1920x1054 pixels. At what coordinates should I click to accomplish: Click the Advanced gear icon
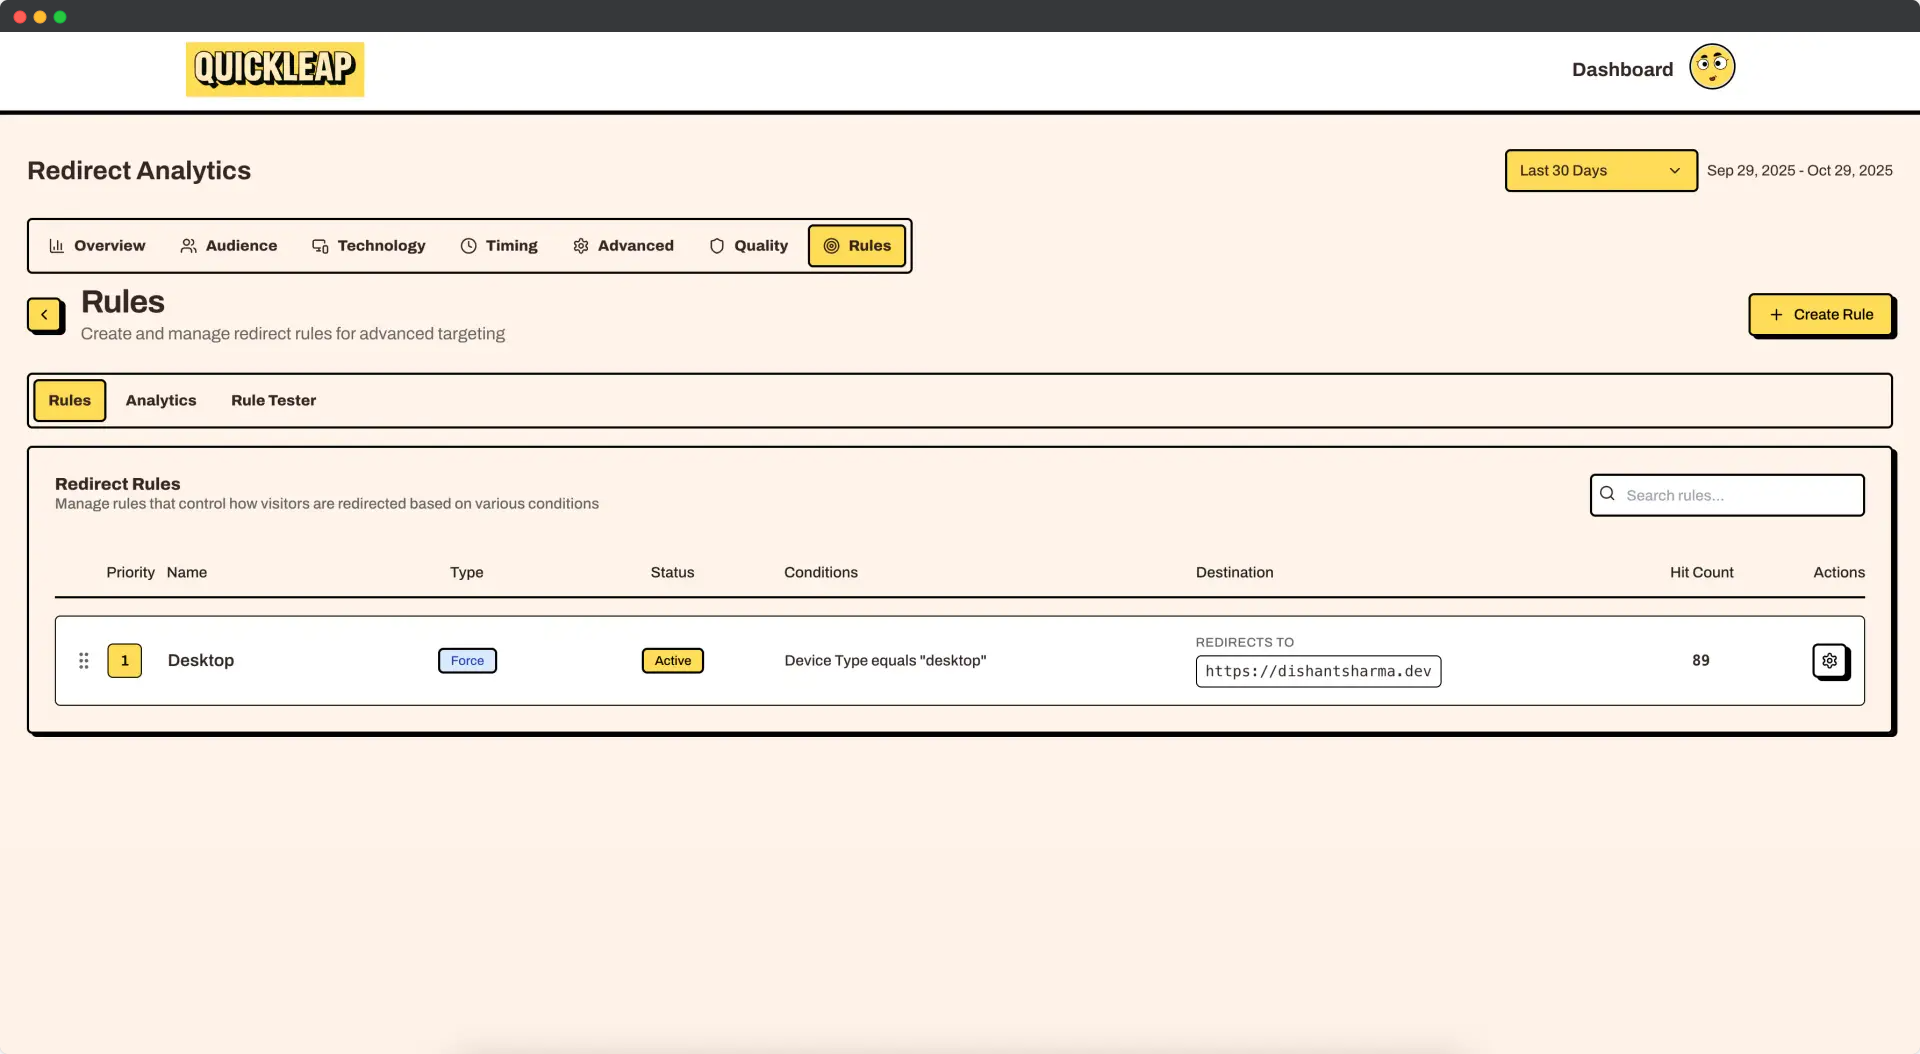point(581,245)
